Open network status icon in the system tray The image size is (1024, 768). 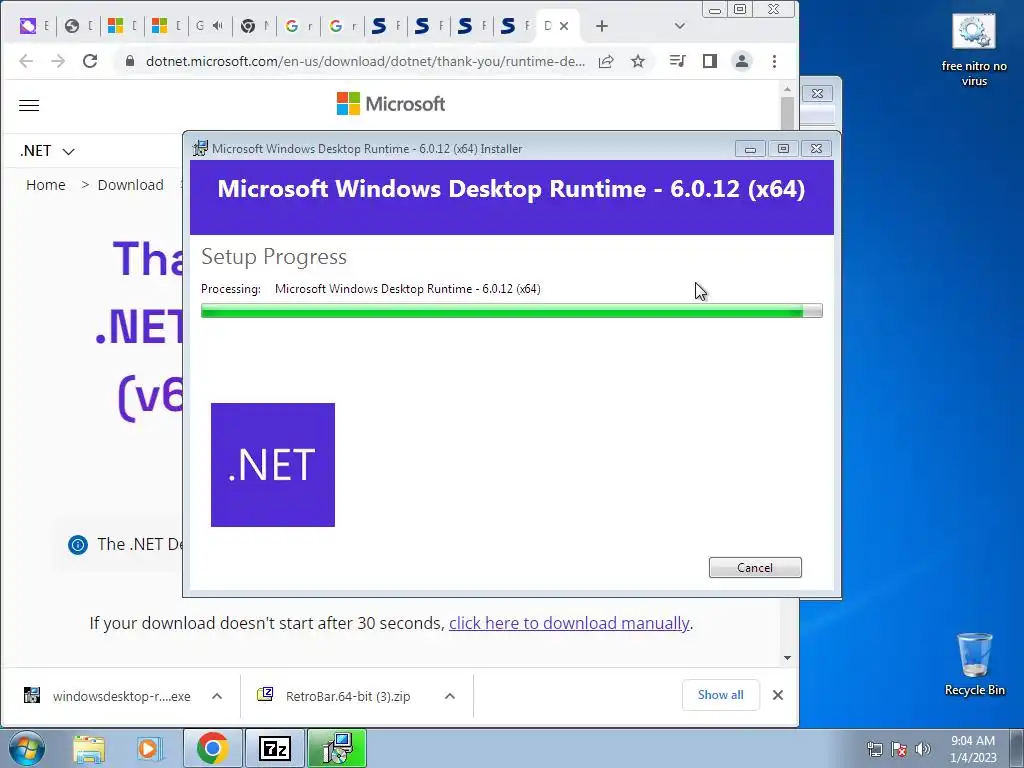pos(874,749)
